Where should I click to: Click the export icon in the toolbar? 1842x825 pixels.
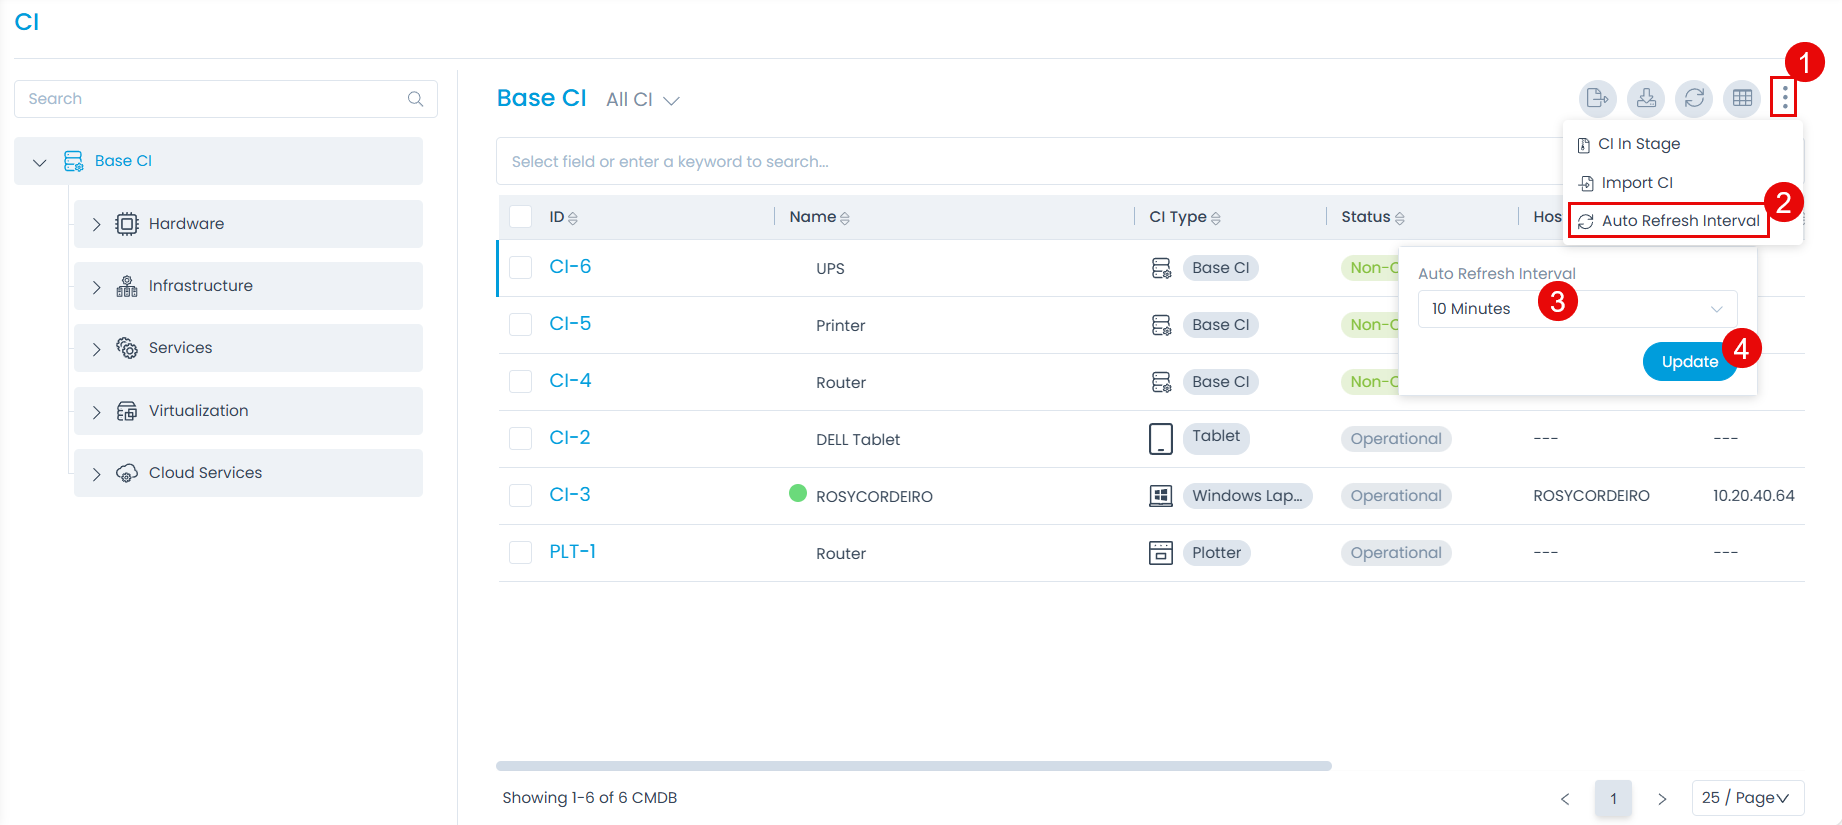(x=1597, y=98)
